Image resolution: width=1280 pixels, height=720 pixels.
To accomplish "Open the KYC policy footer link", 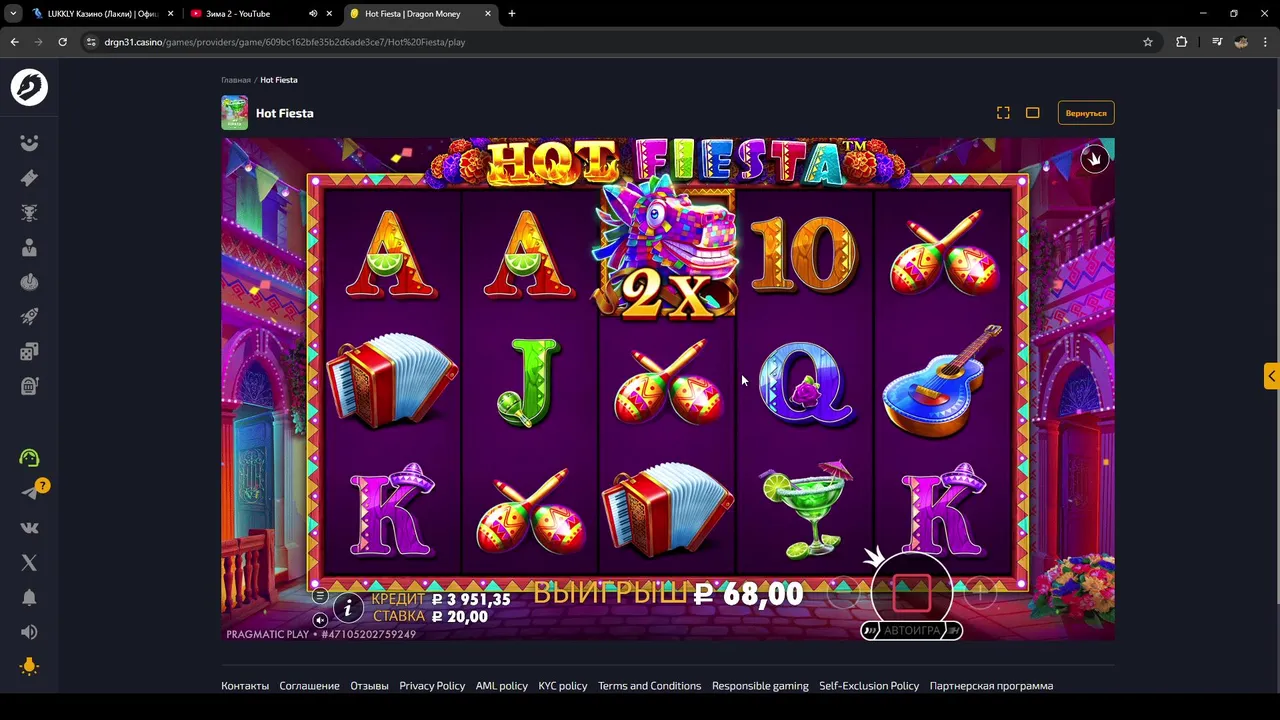I will click(x=563, y=686).
